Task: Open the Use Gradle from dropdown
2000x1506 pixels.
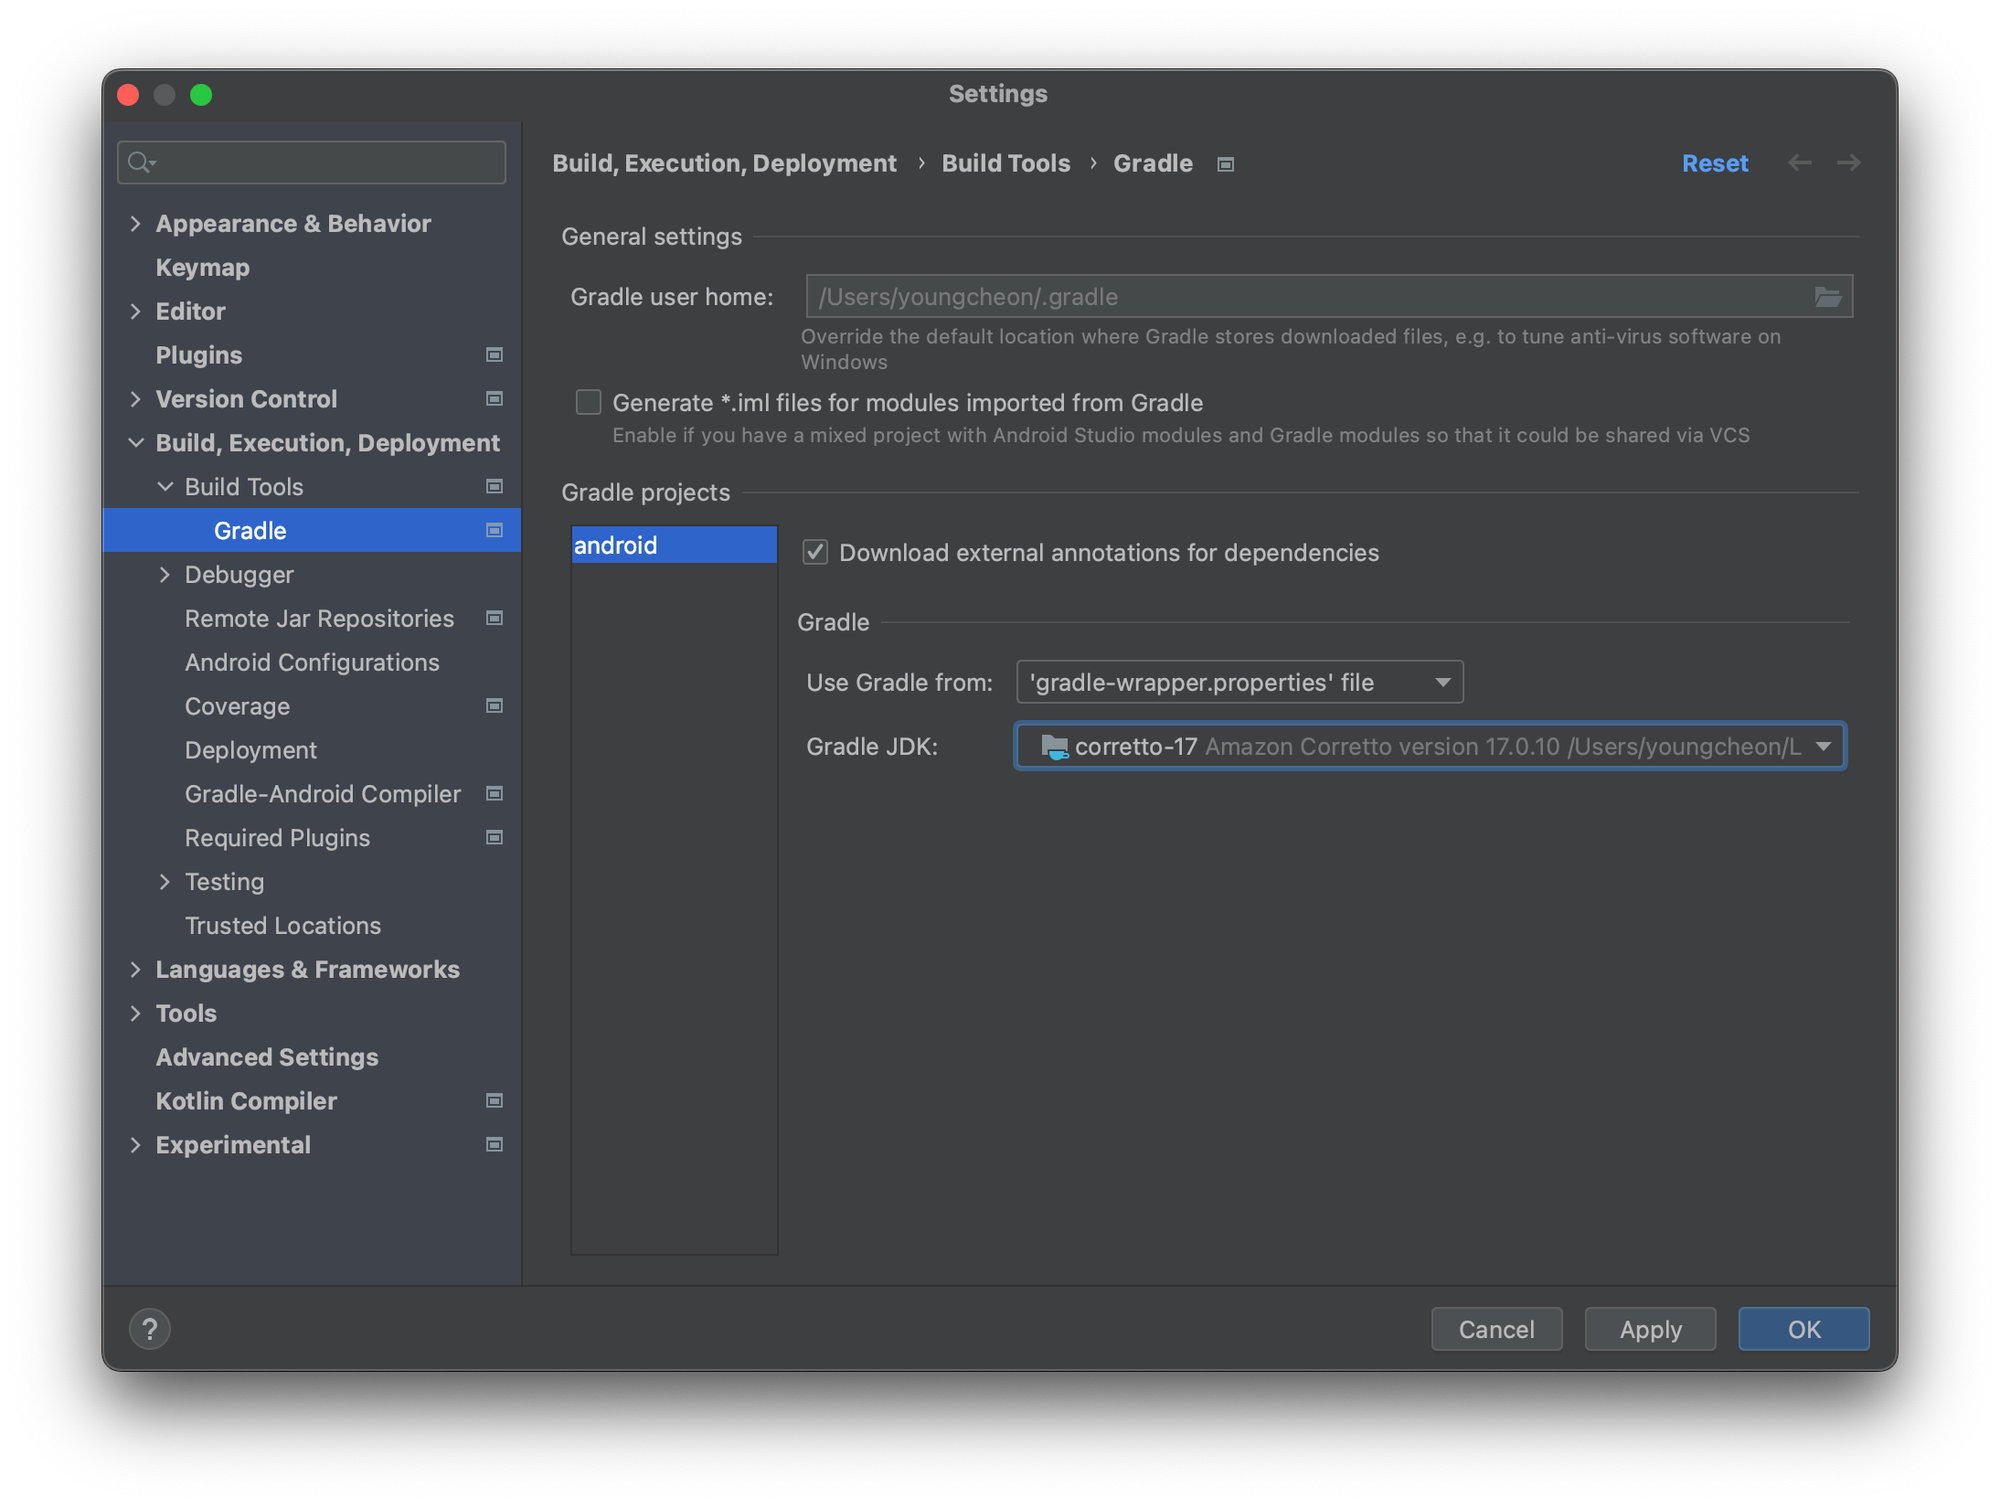Action: [1239, 682]
